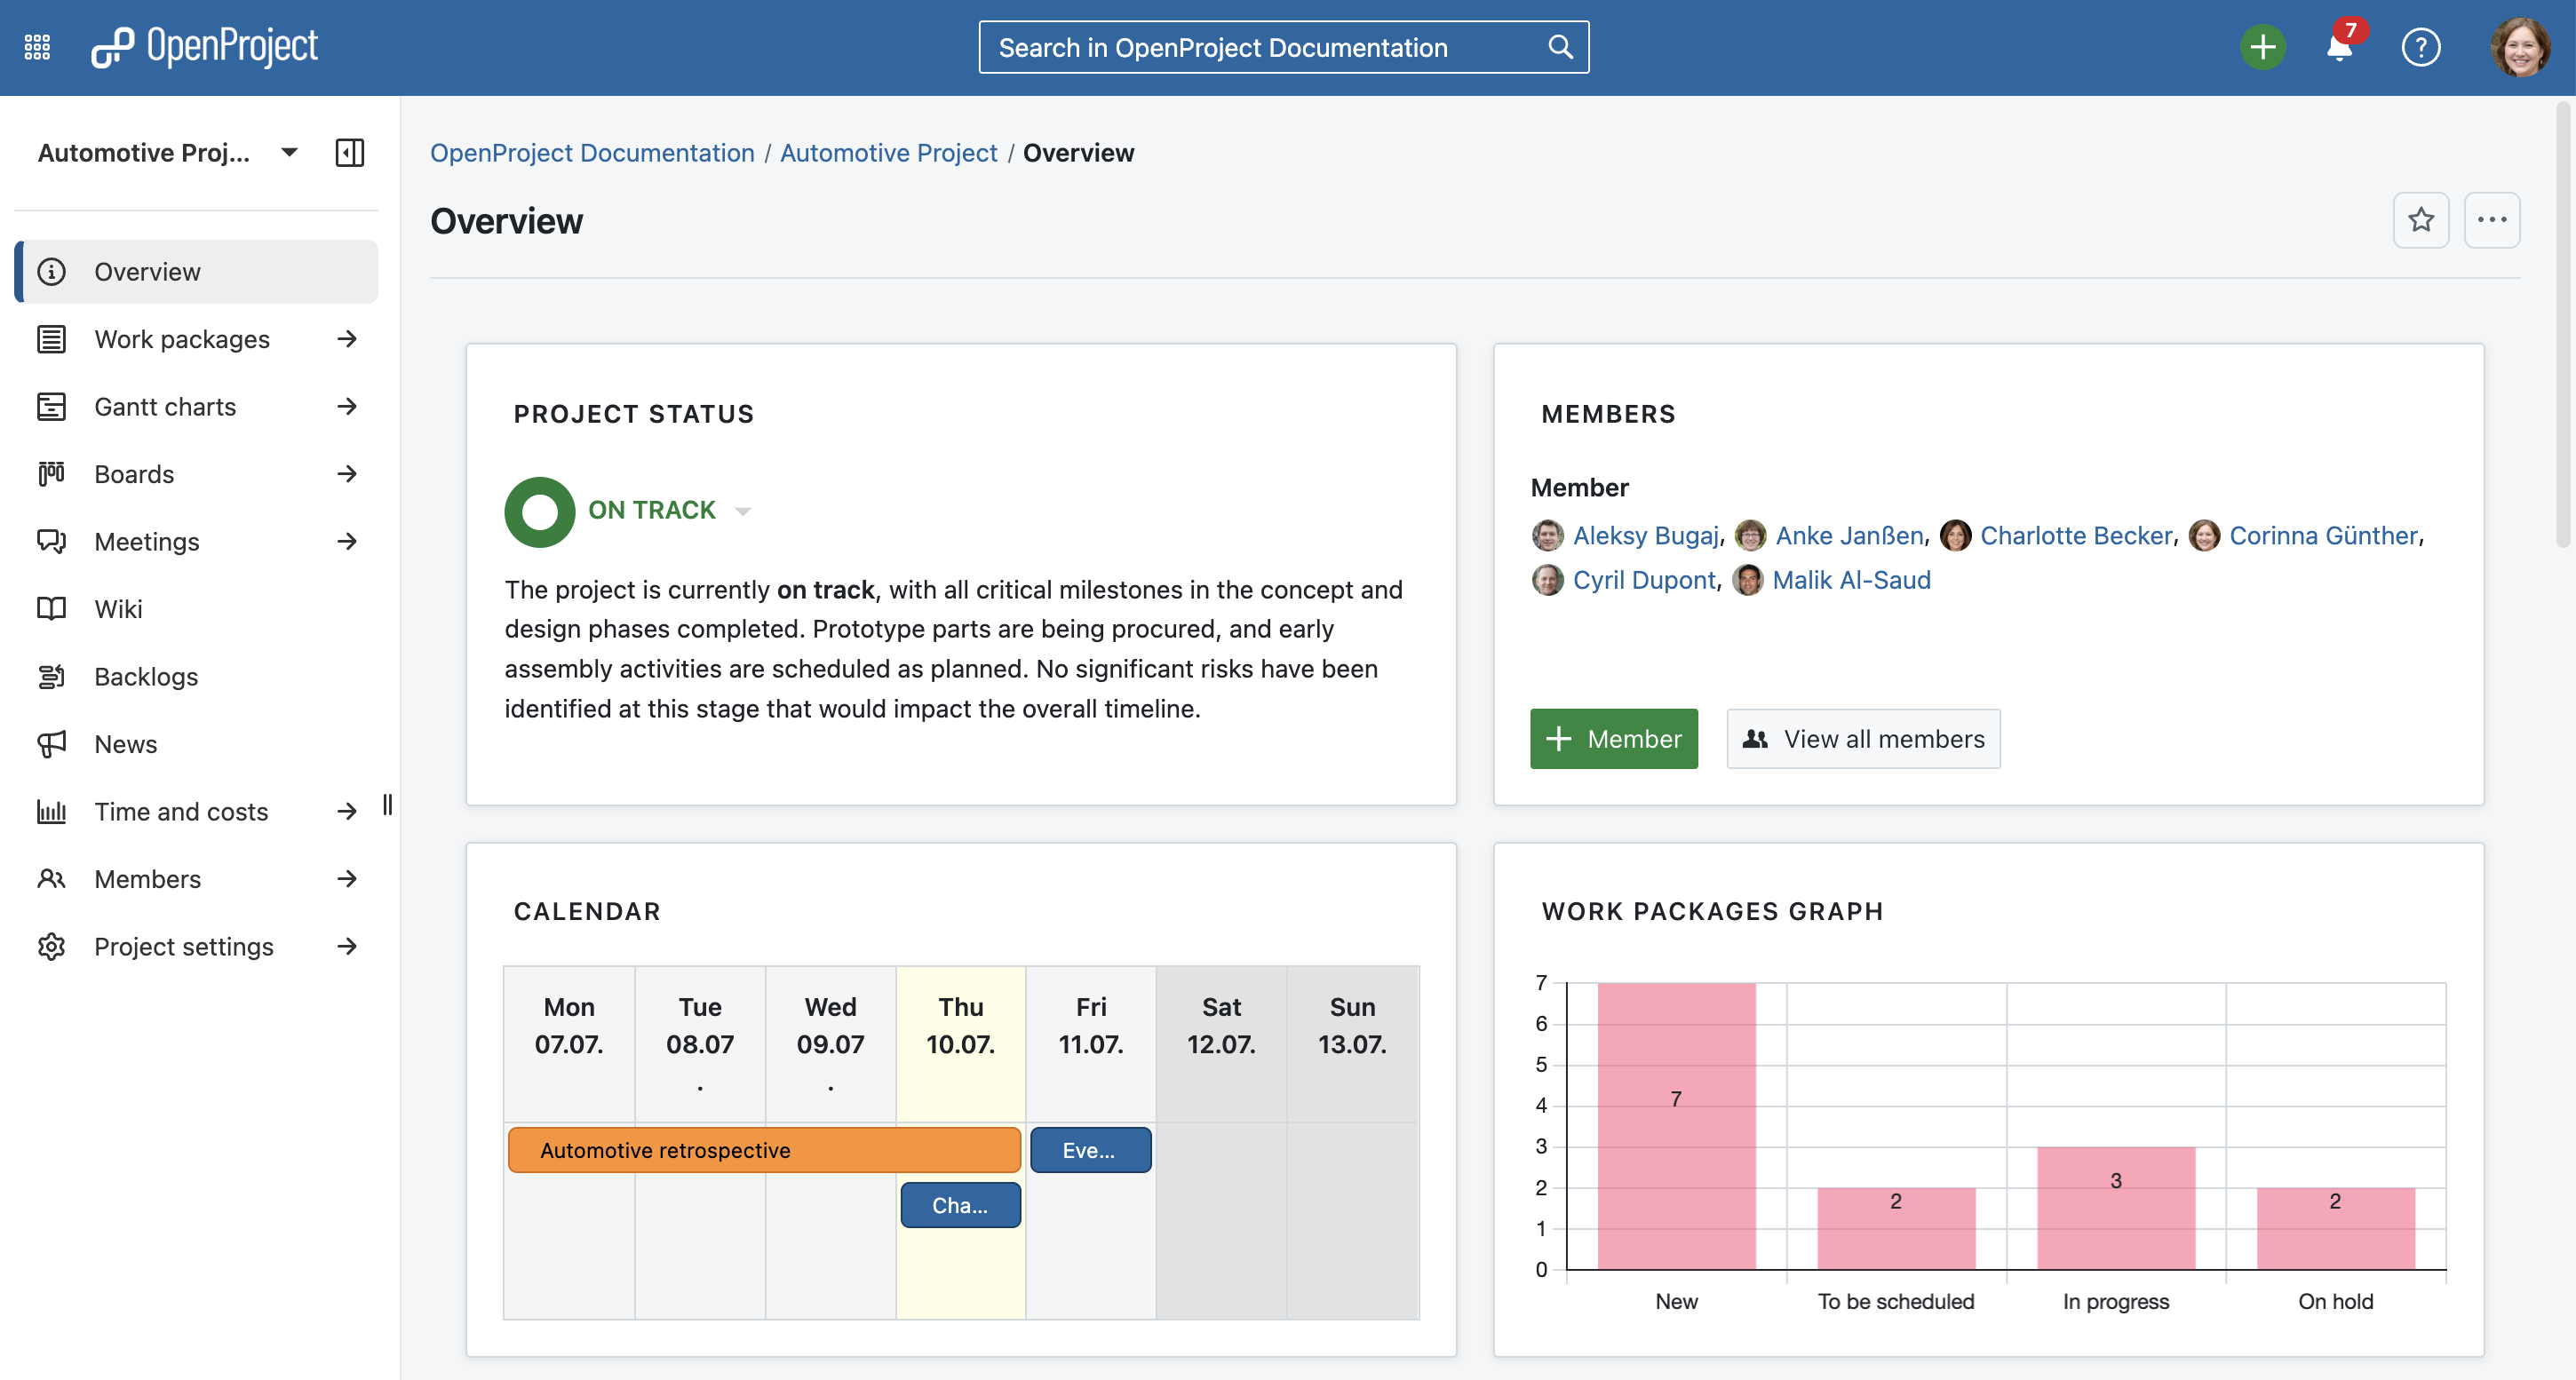This screenshot has height=1380, width=2576.
Task: Open the three-dots more menu
Action: pos(2491,220)
